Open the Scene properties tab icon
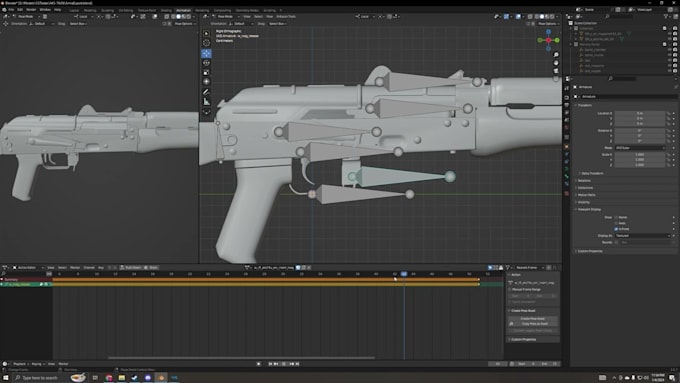Viewport: 680px width, 383px height. (x=567, y=120)
